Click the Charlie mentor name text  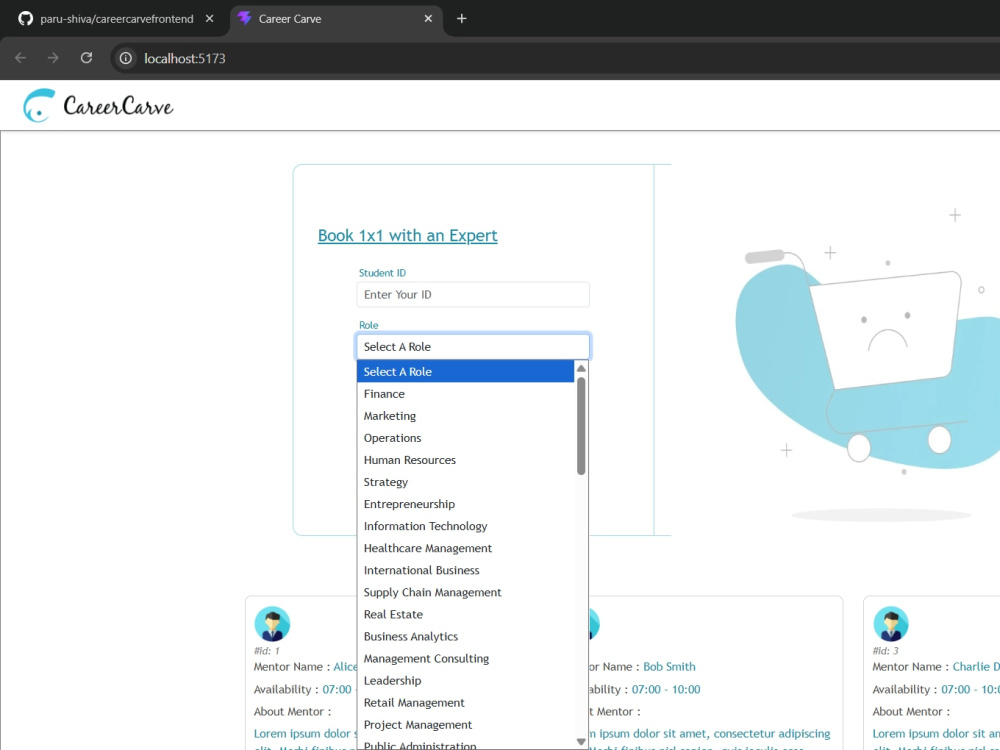click(x=976, y=666)
